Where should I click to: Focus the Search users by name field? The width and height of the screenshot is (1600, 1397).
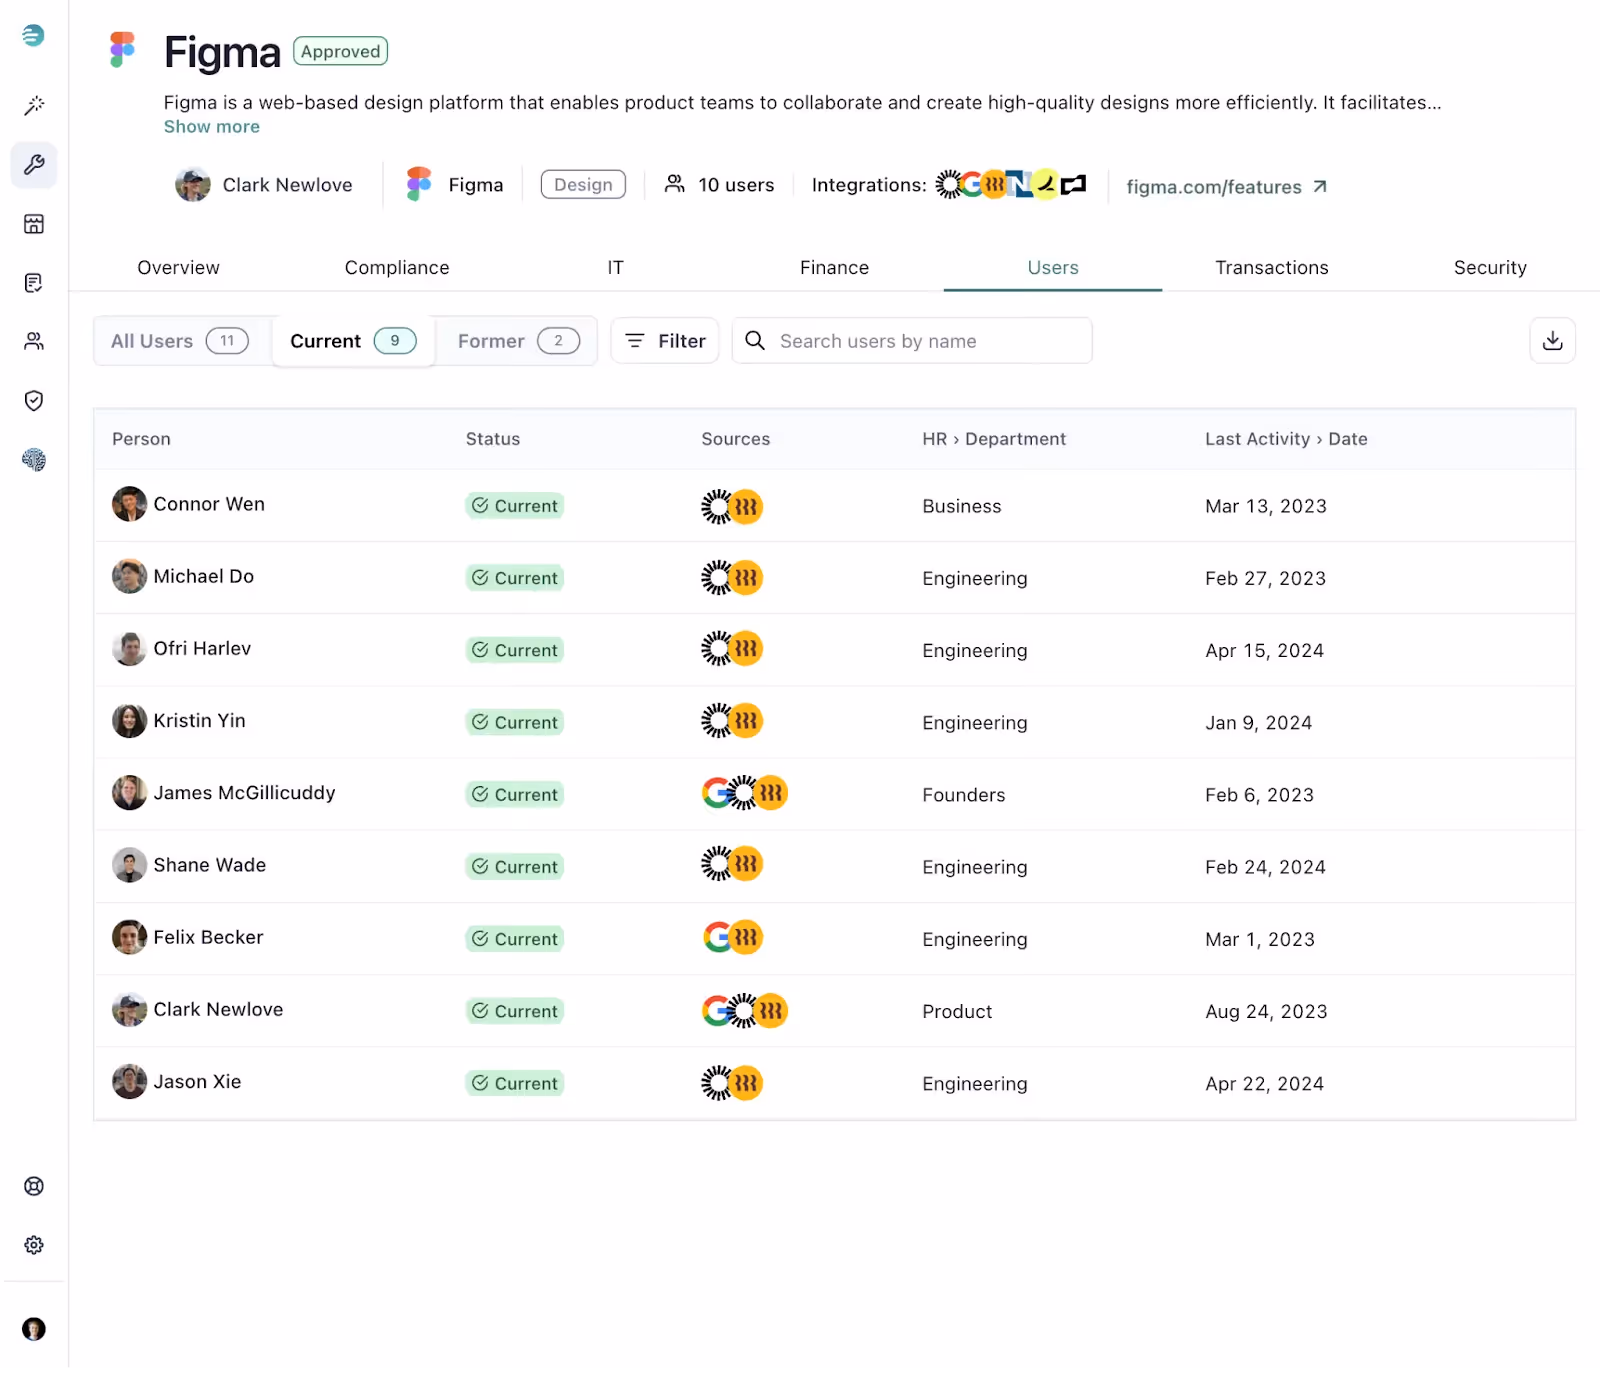tap(912, 341)
